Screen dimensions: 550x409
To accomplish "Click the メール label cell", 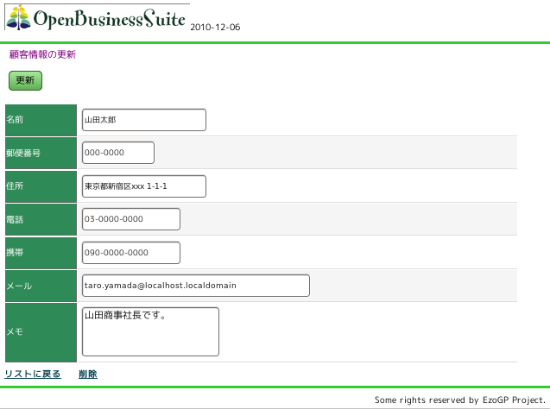I will [x=41, y=286].
